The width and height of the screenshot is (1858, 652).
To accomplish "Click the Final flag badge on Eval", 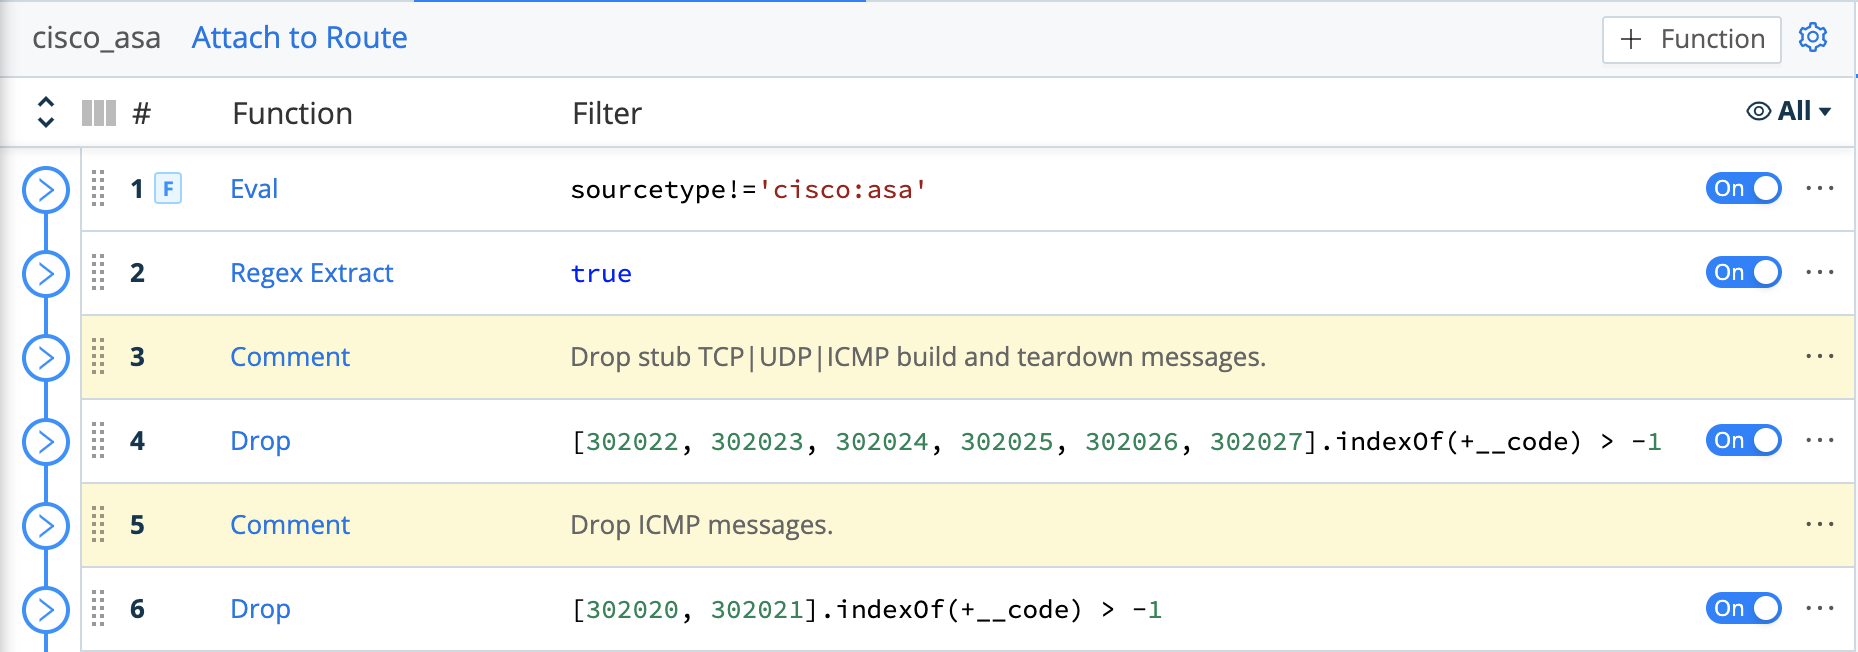I will pos(167,189).
